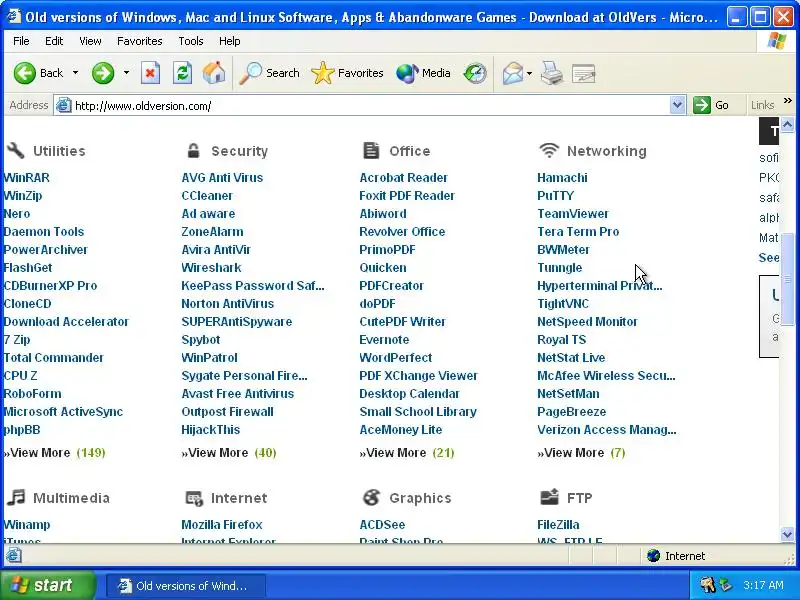Open the WinRAR link
This screenshot has height=600, width=800.
27,178
